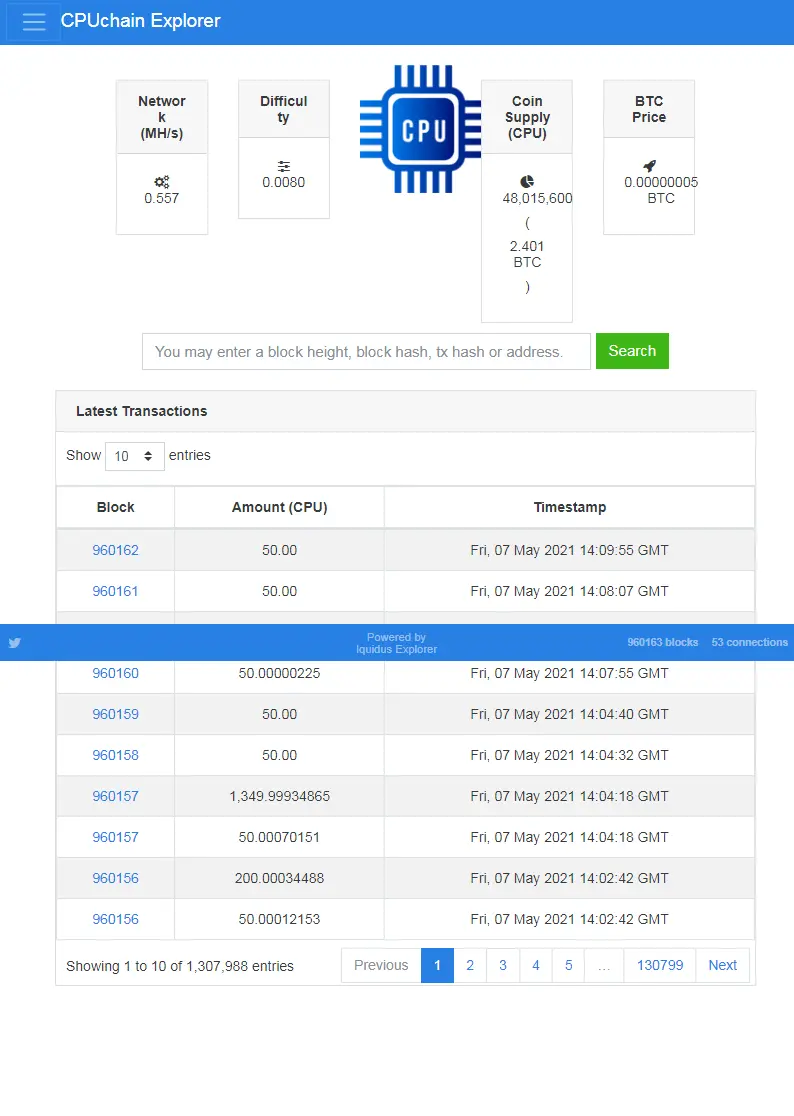
Task: Go to pagination page 2
Action: tap(470, 966)
